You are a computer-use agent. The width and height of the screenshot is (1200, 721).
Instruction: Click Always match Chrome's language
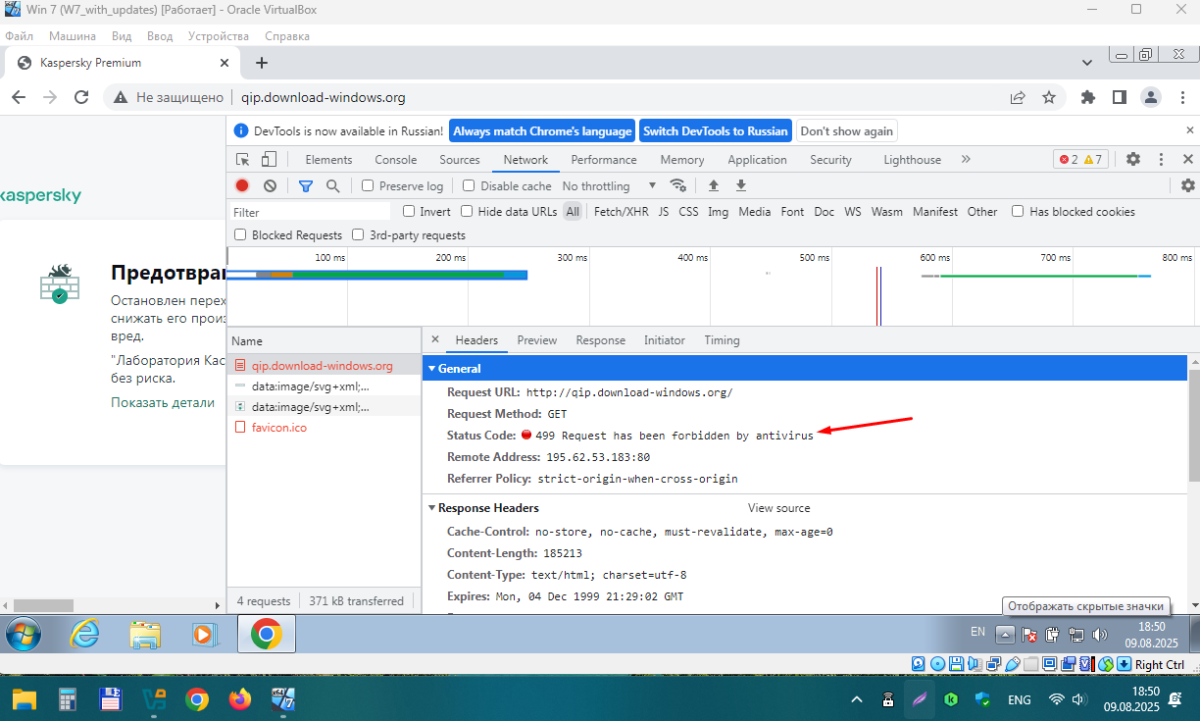tap(543, 131)
